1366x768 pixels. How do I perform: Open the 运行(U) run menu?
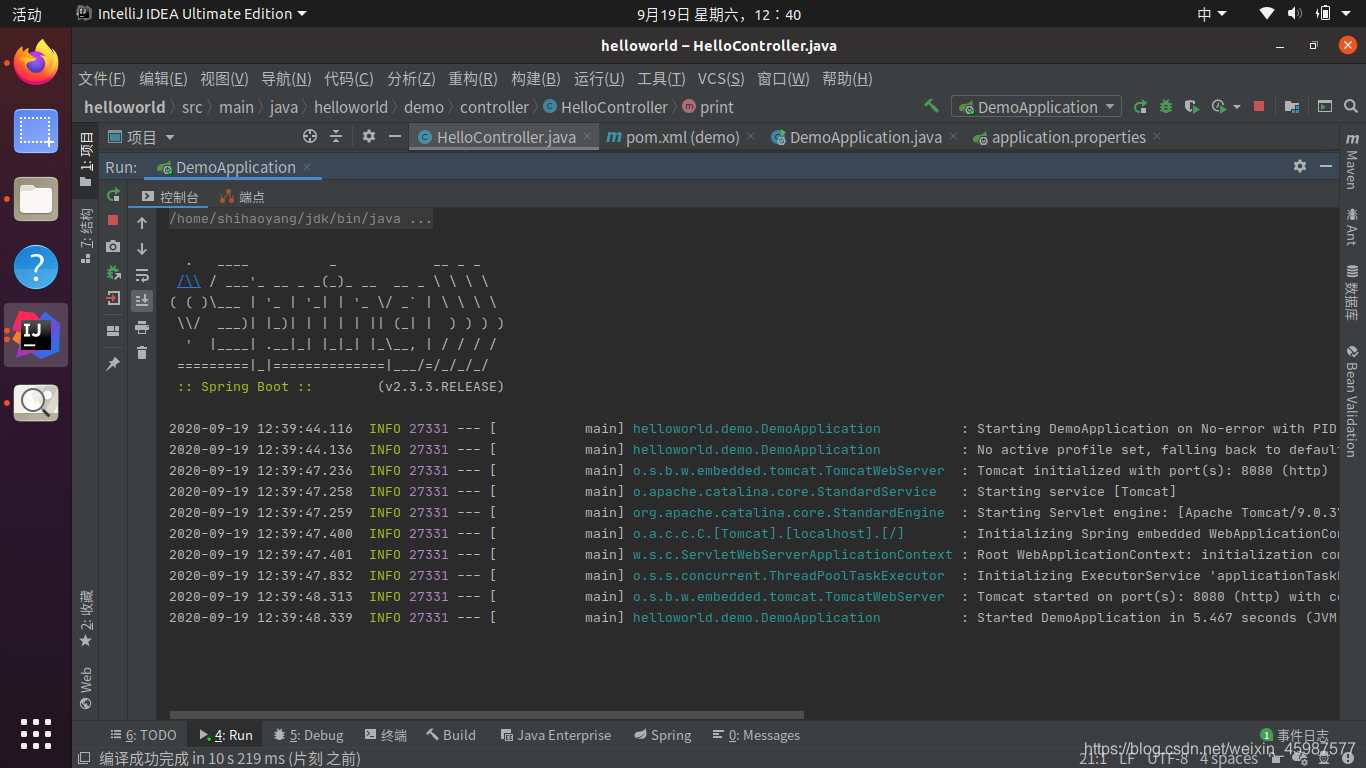click(599, 79)
